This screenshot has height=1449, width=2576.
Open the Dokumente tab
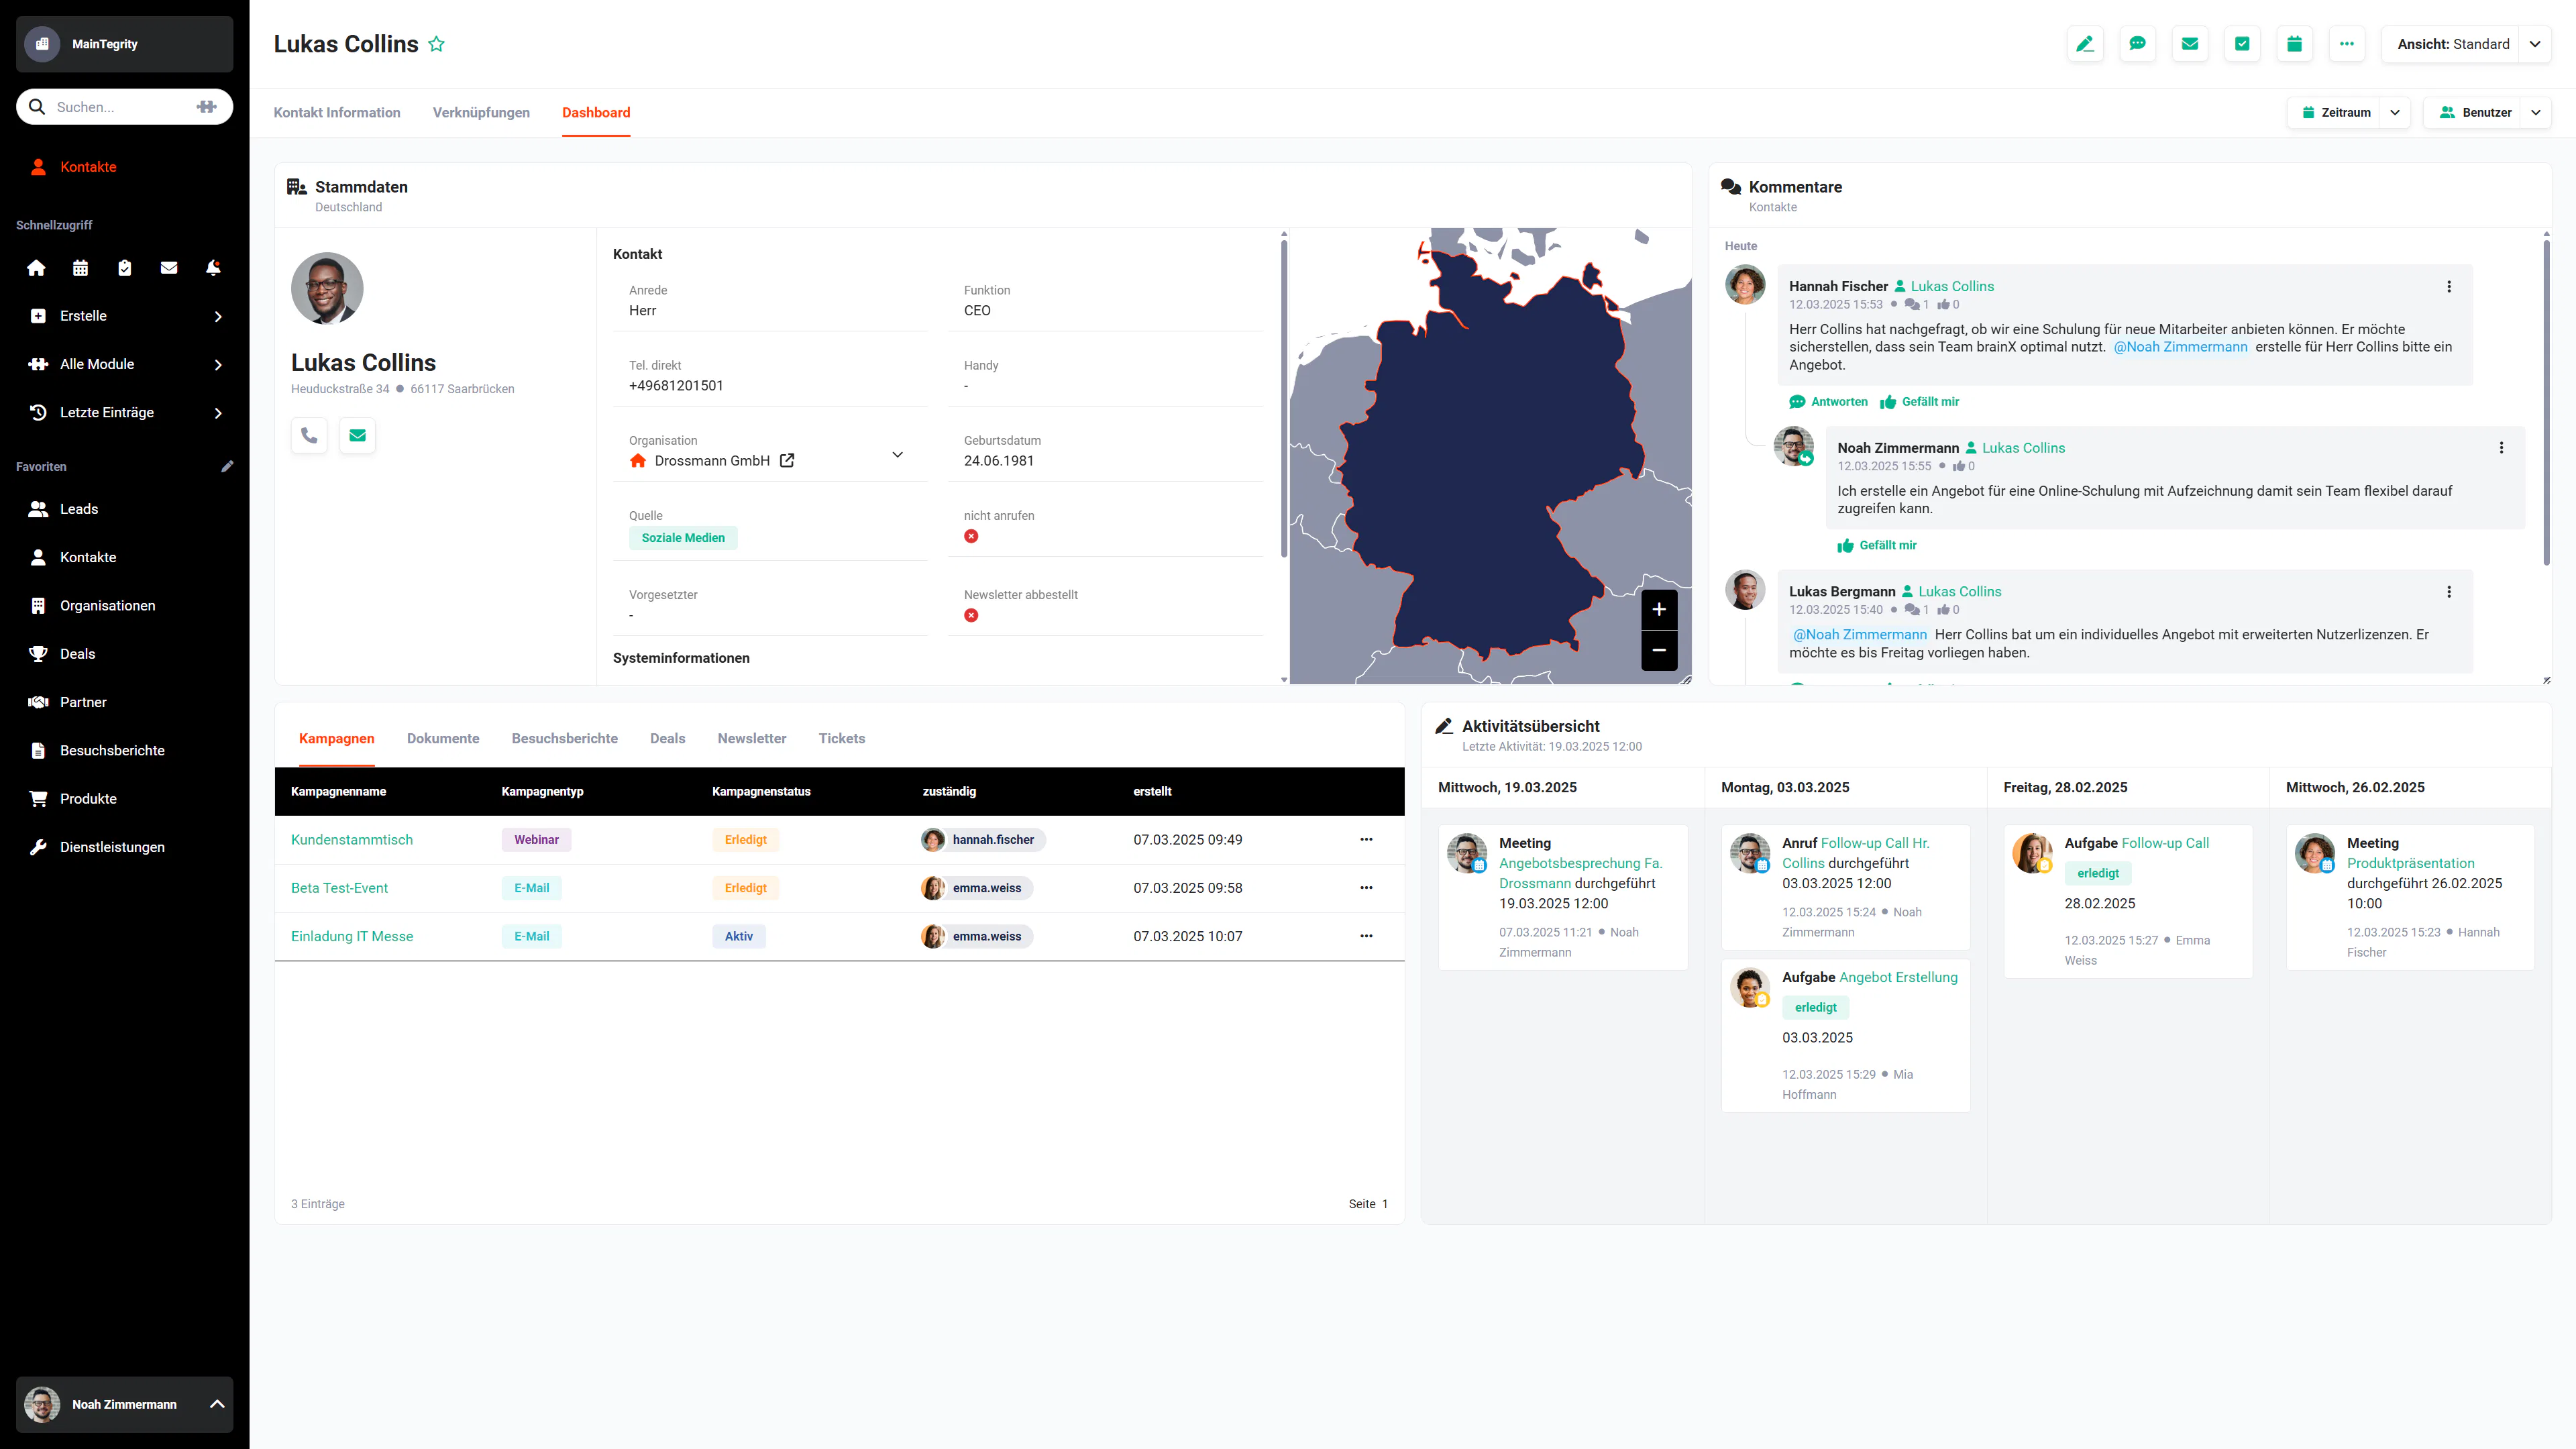point(443,739)
